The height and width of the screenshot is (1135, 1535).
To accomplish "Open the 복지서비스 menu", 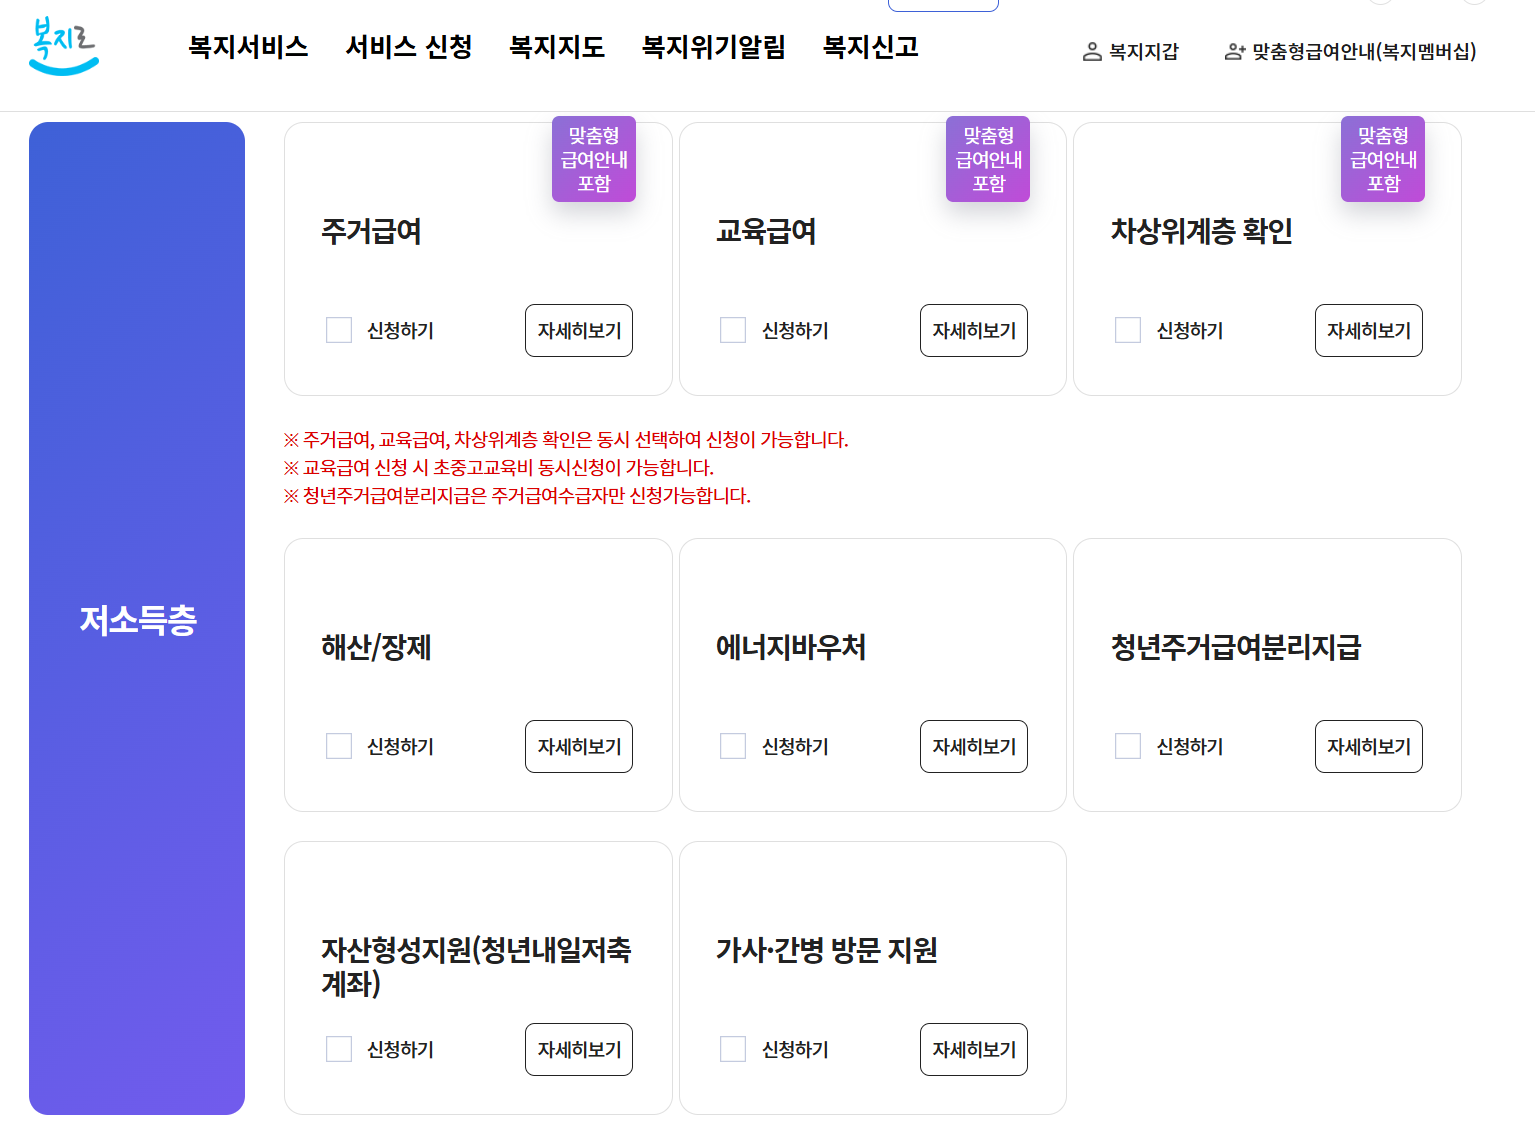I will pyautogui.click(x=247, y=47).
